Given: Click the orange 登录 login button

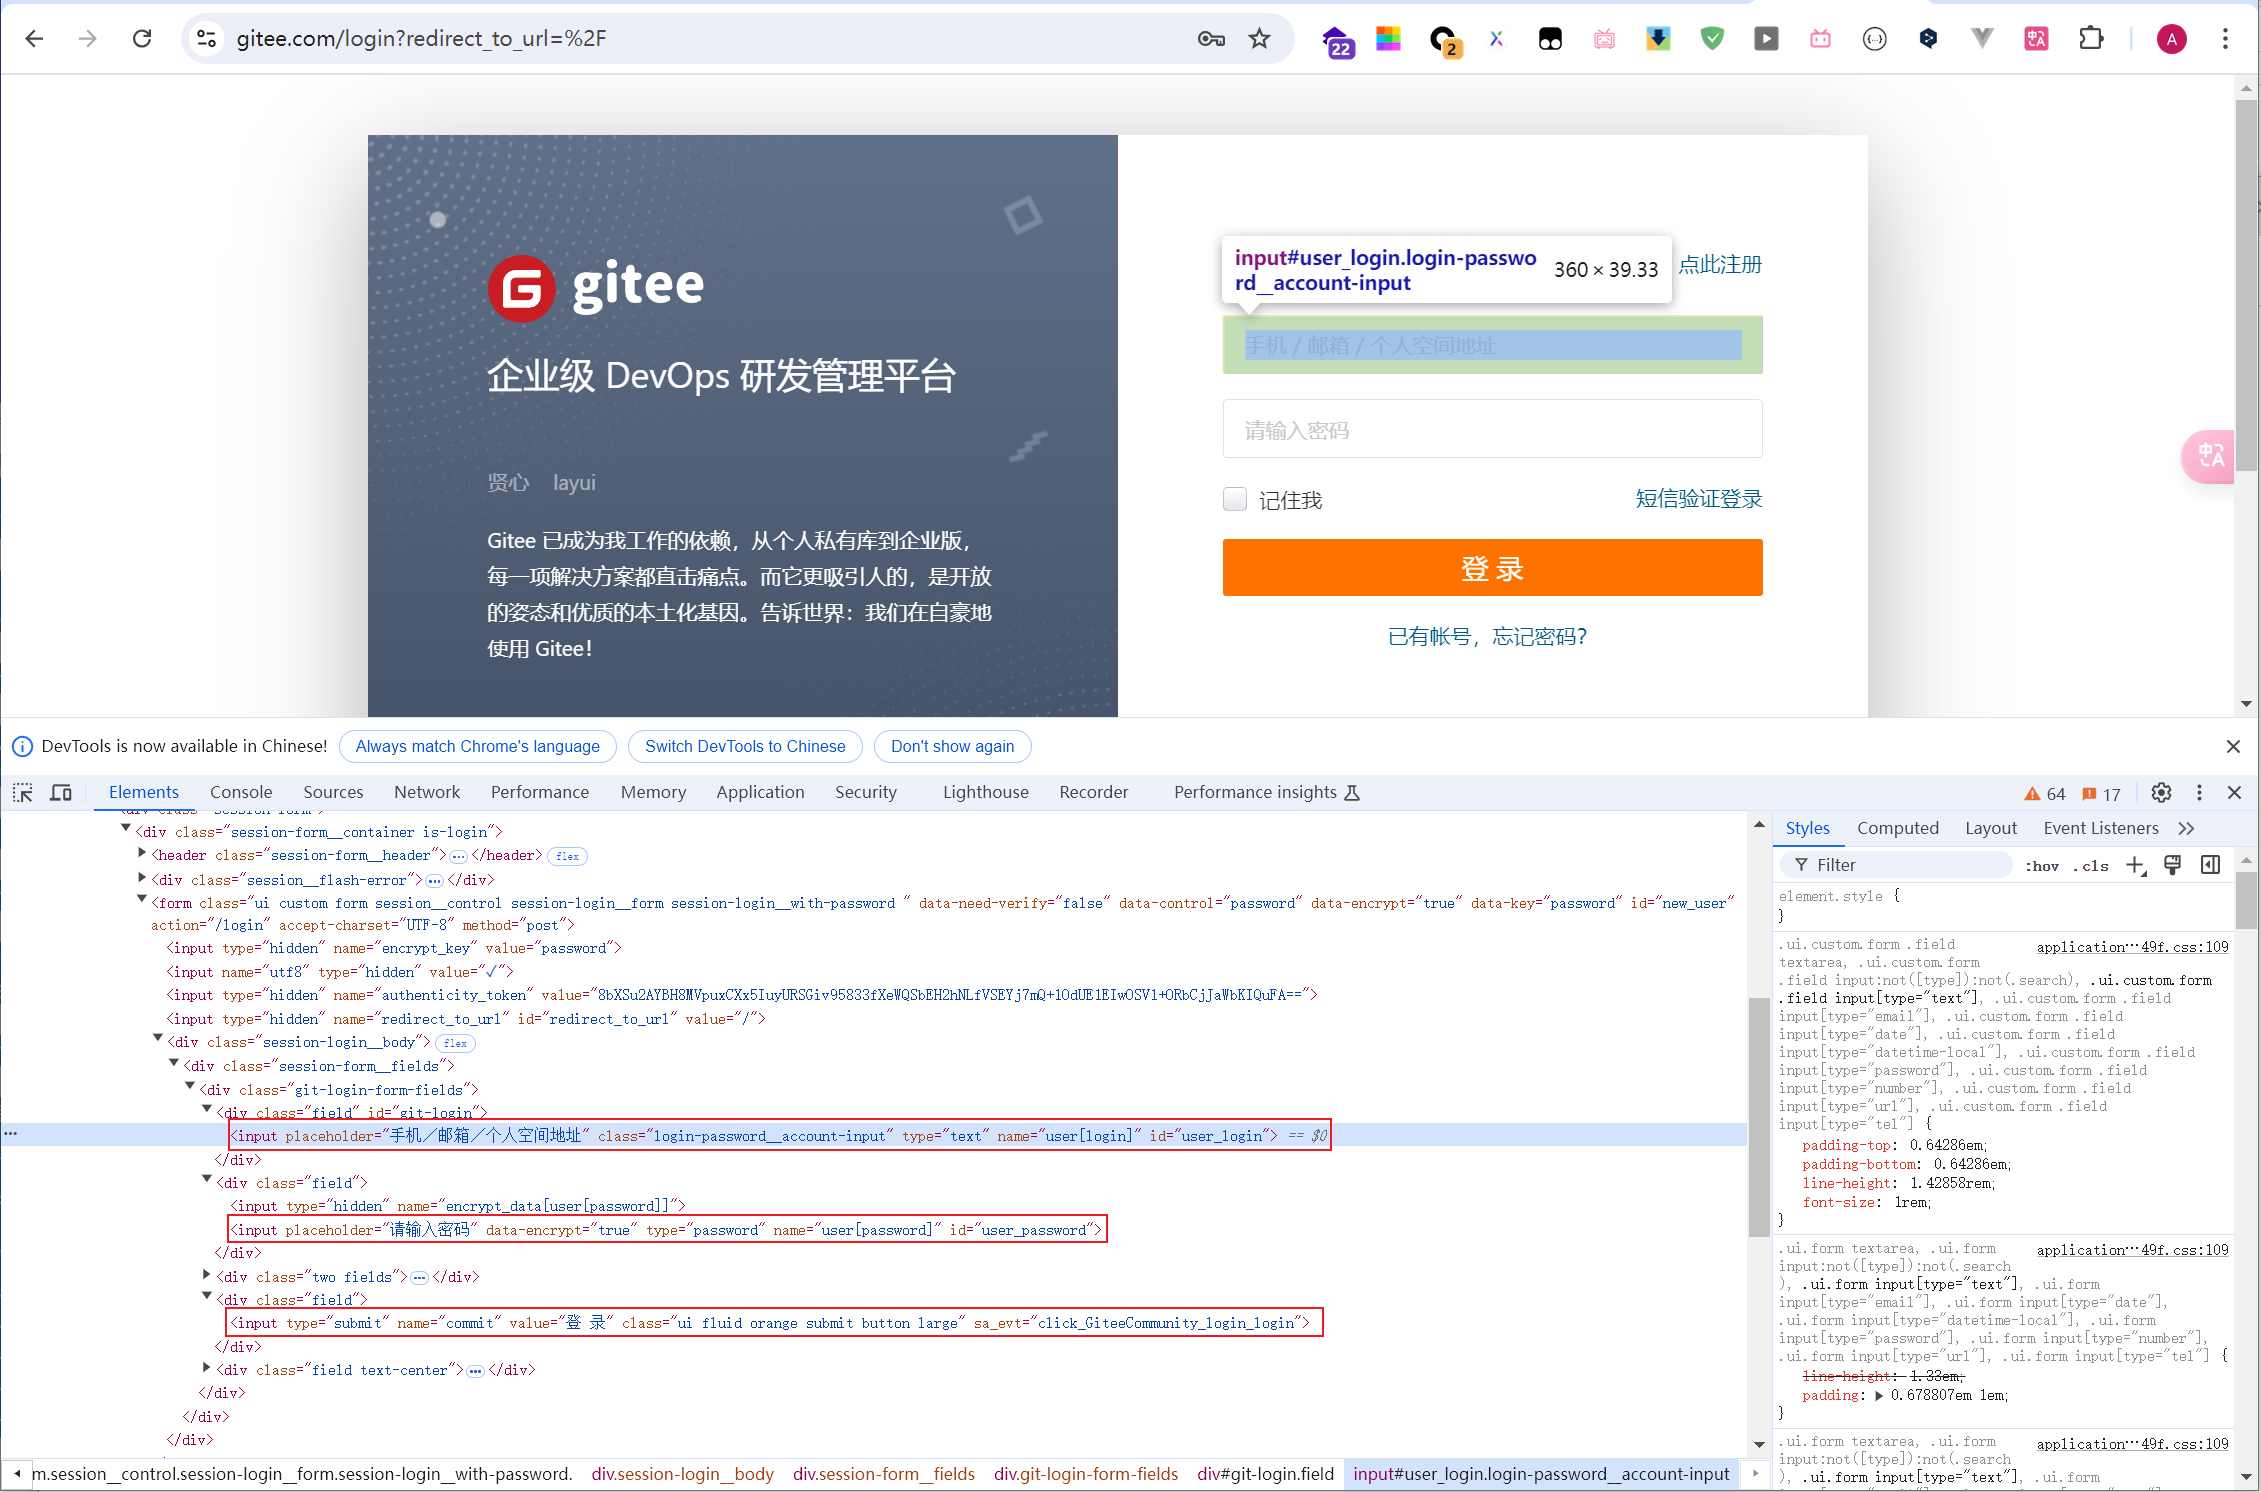Looking at the screenshot, I should coord(1492,568).
